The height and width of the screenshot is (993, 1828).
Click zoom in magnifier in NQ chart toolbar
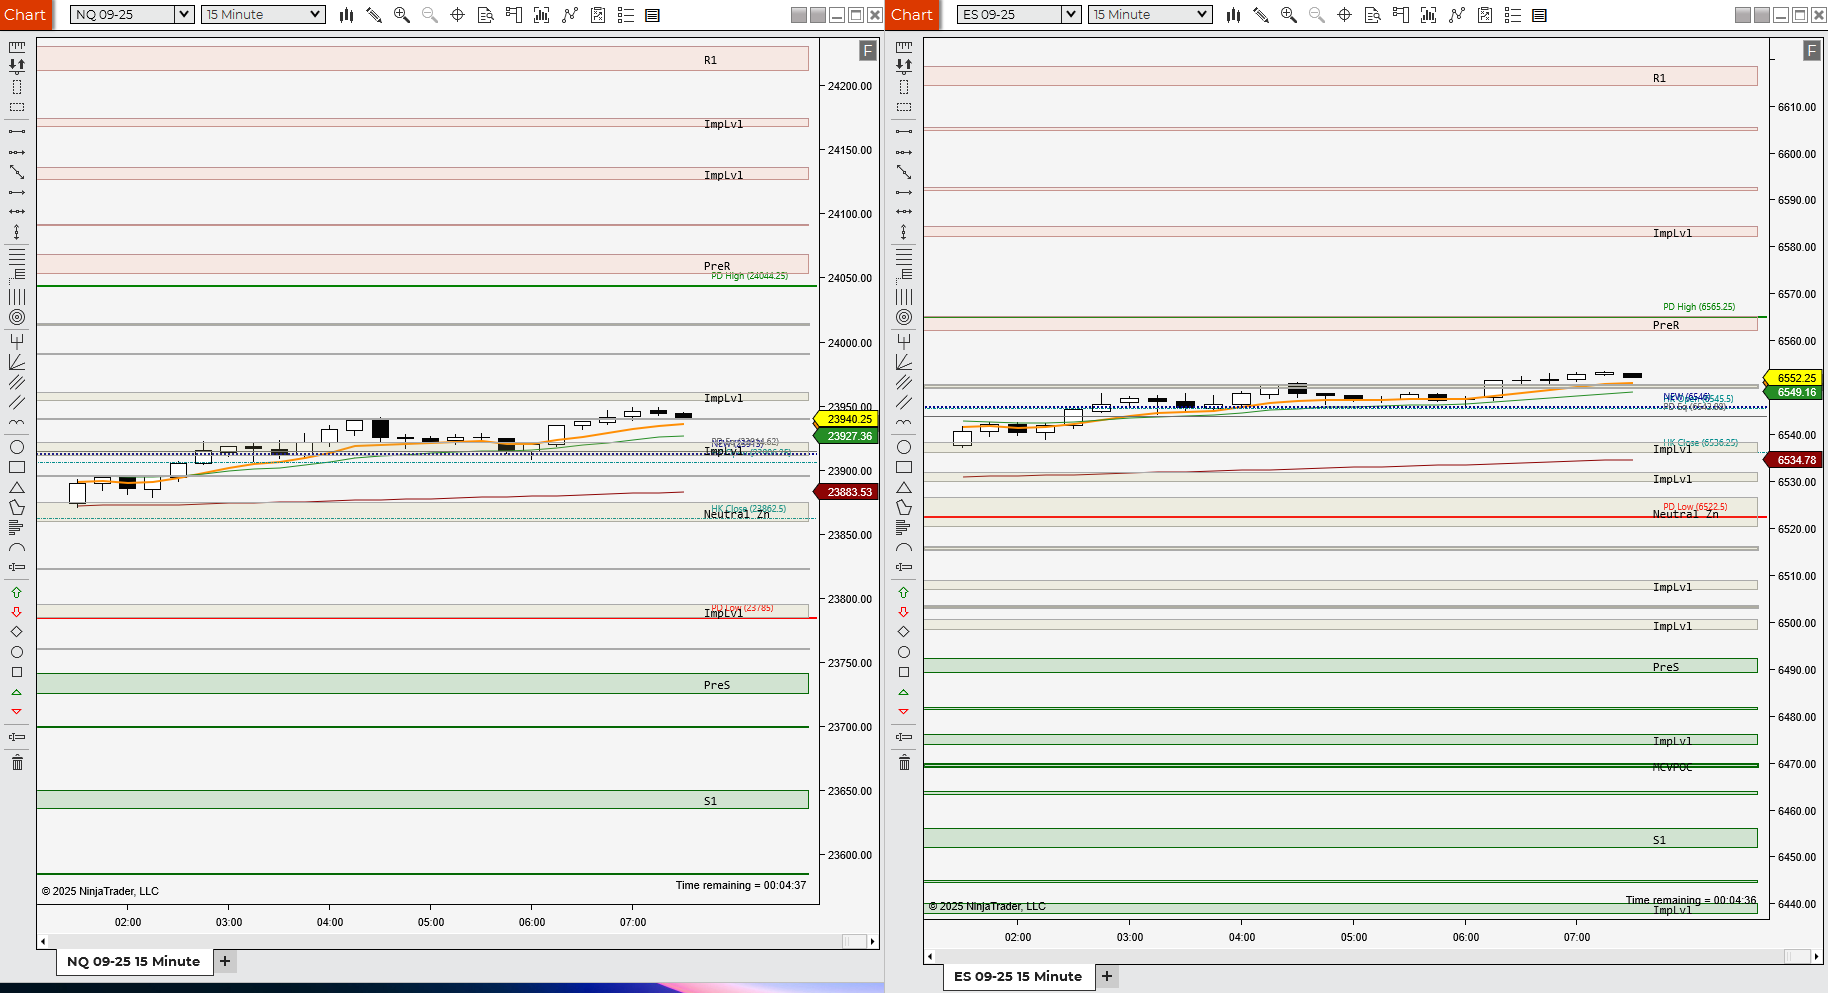pyautogui.click(x=402, y=15)
